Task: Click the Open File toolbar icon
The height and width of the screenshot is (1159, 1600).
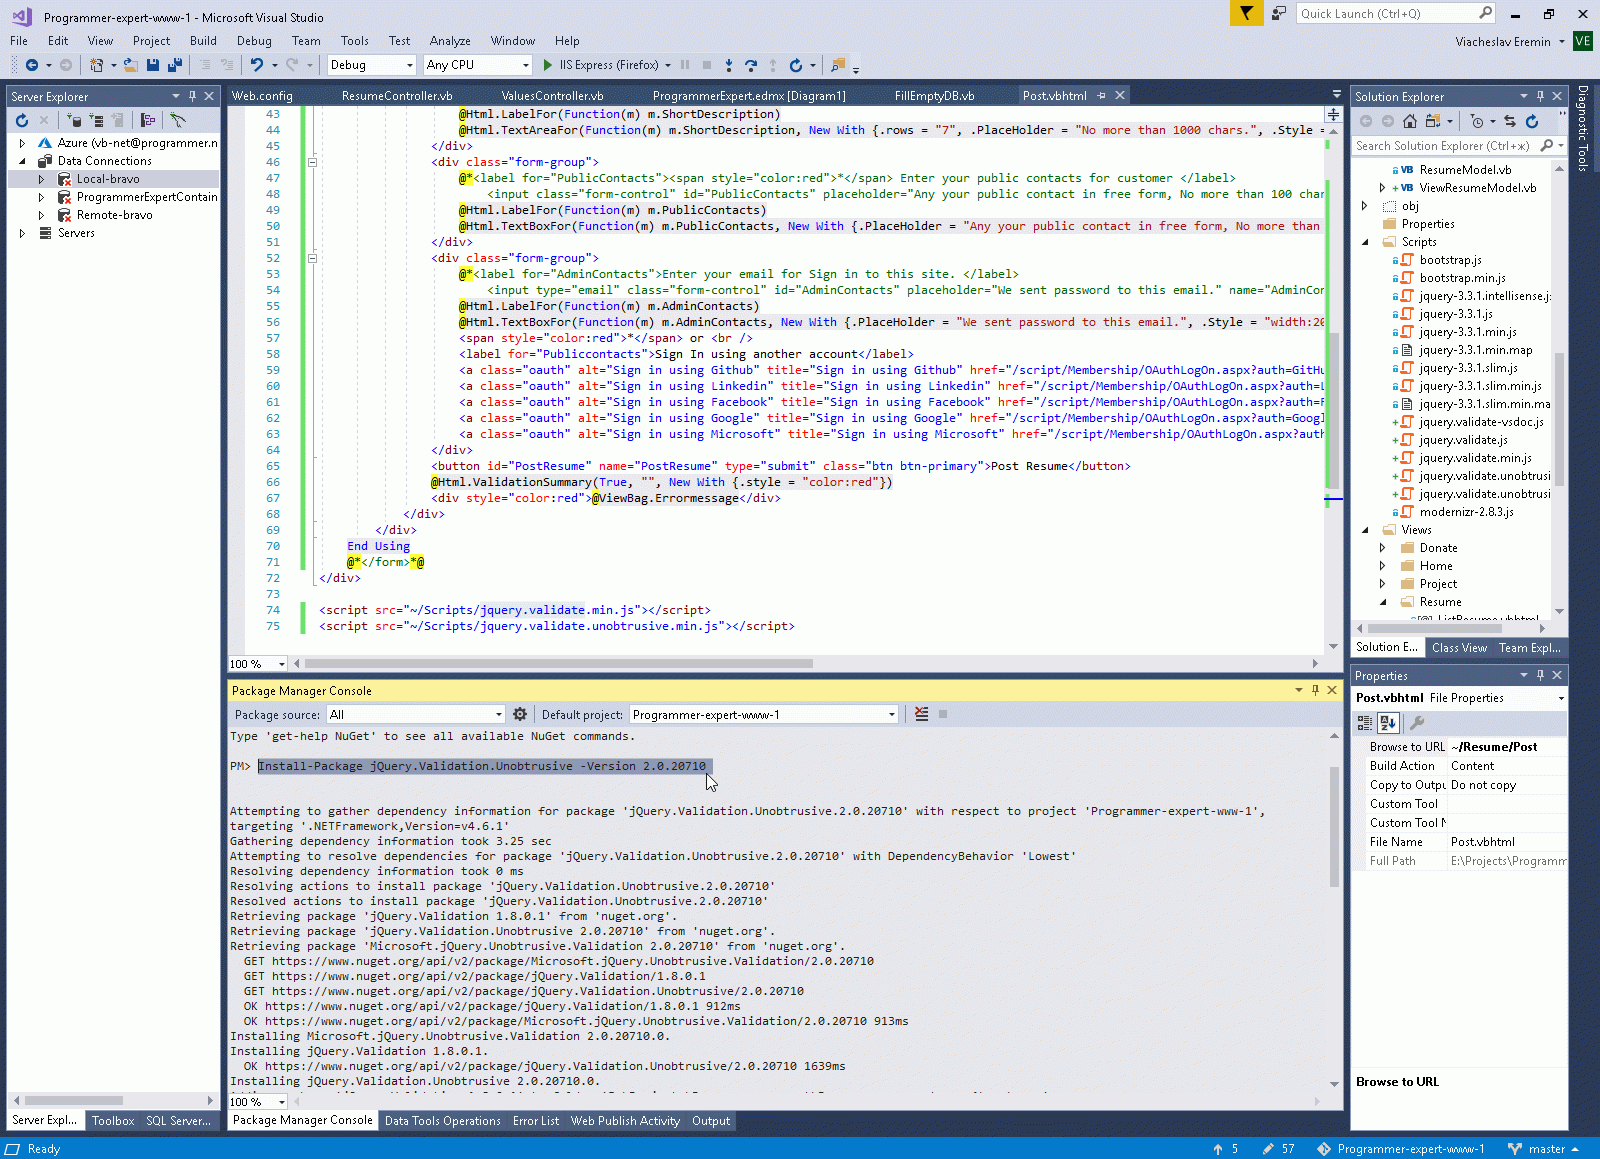Action: point(131,65)
